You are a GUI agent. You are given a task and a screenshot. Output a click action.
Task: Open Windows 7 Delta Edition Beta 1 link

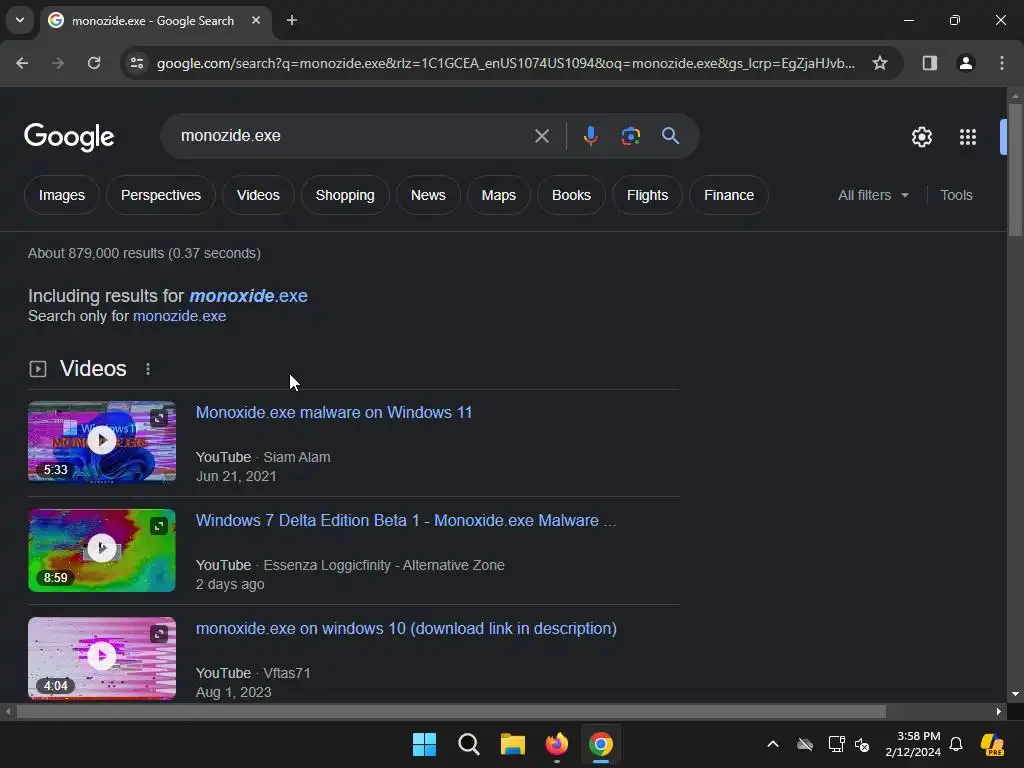point(406,520)
